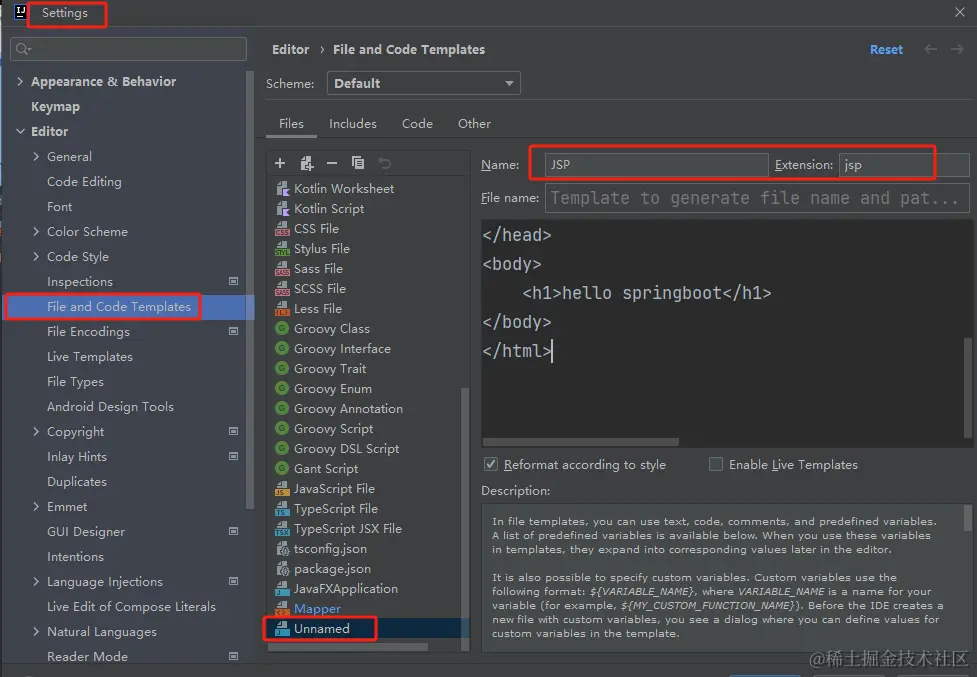The width and height of the screenshot is (977, 677).
Task: Click the Remove Template minus icon
Action: (x=331, y=163)
